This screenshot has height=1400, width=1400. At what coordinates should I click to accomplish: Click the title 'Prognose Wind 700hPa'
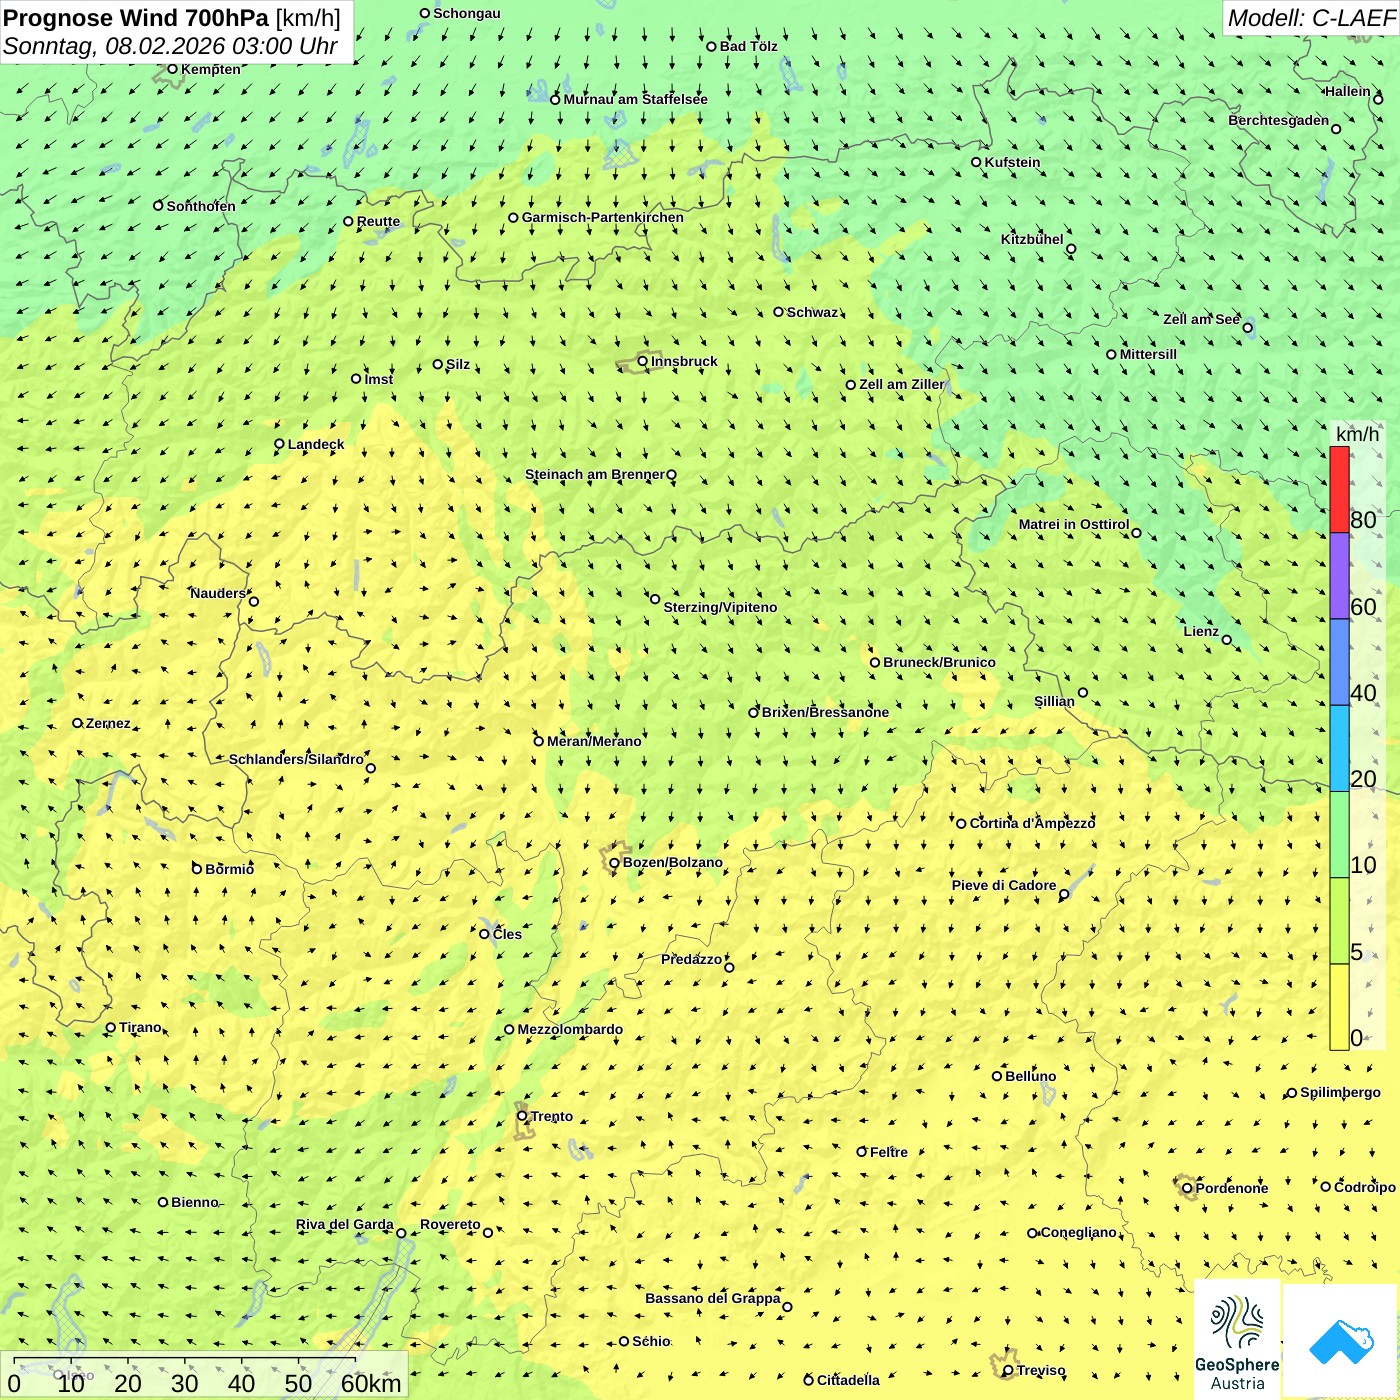[136, 18]
